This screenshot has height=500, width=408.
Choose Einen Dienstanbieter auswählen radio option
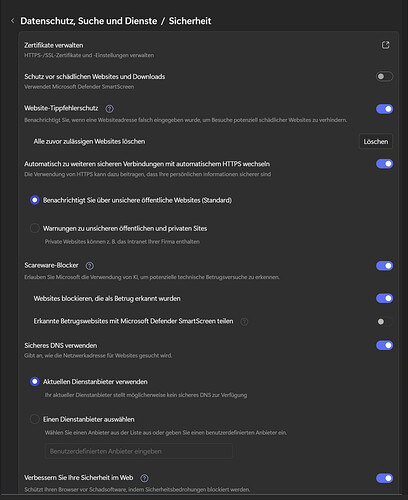(x=35, y=419)
